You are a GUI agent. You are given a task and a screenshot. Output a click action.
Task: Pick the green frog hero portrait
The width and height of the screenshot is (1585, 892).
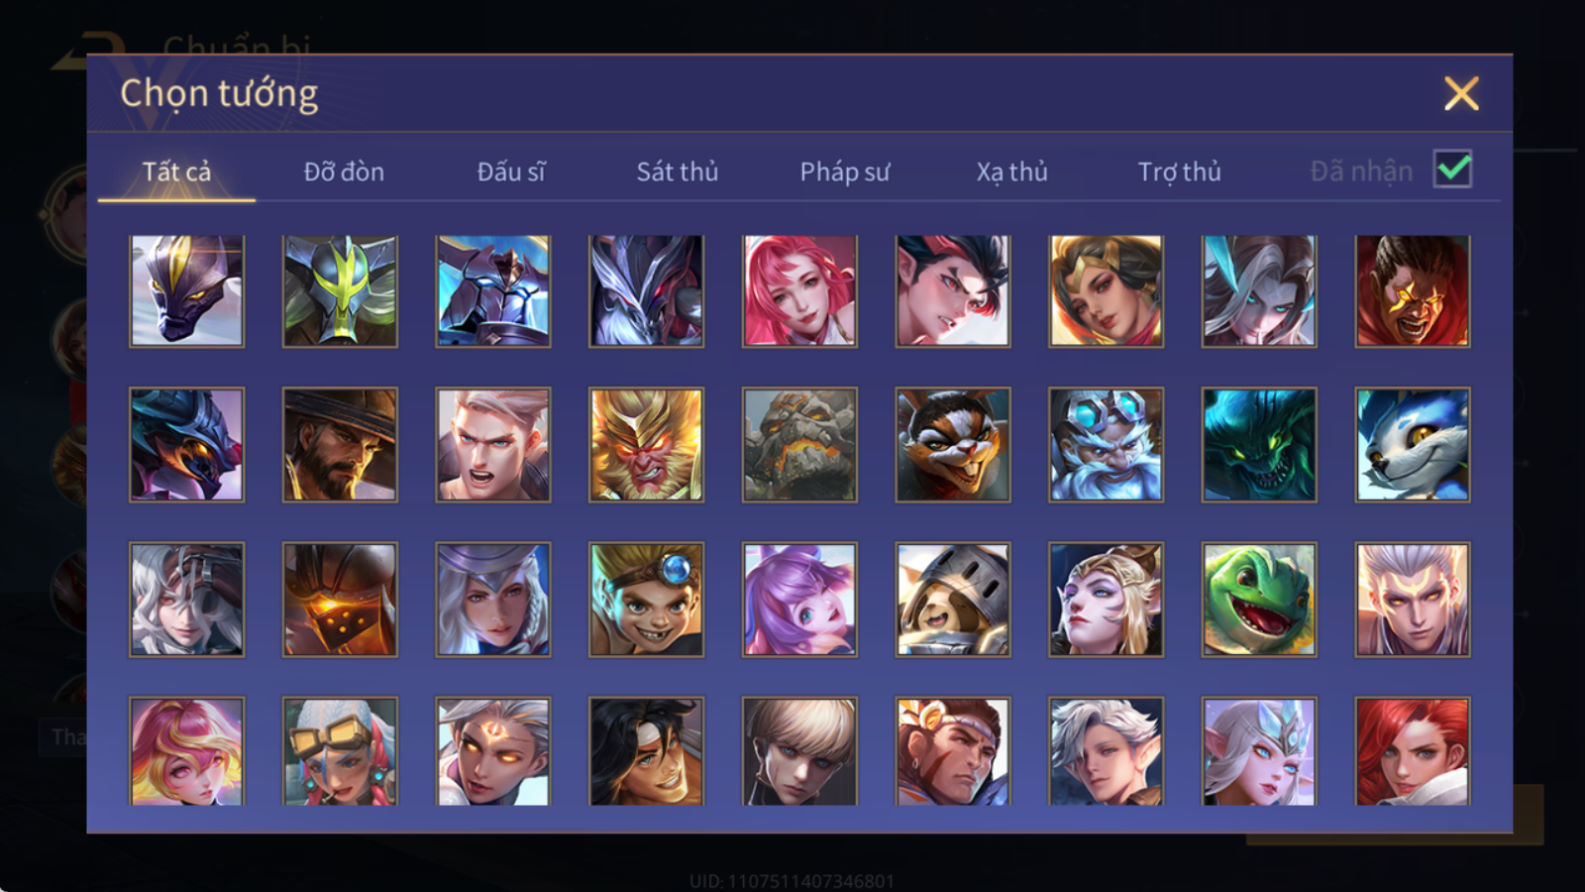pyautogui.click(x=1259, y=600)
